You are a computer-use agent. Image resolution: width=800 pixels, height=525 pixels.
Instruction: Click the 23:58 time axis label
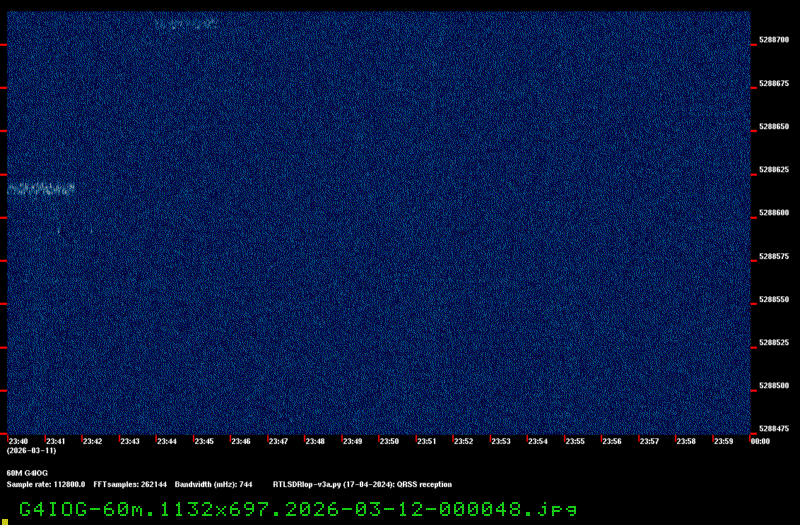(x=686, y=441)
